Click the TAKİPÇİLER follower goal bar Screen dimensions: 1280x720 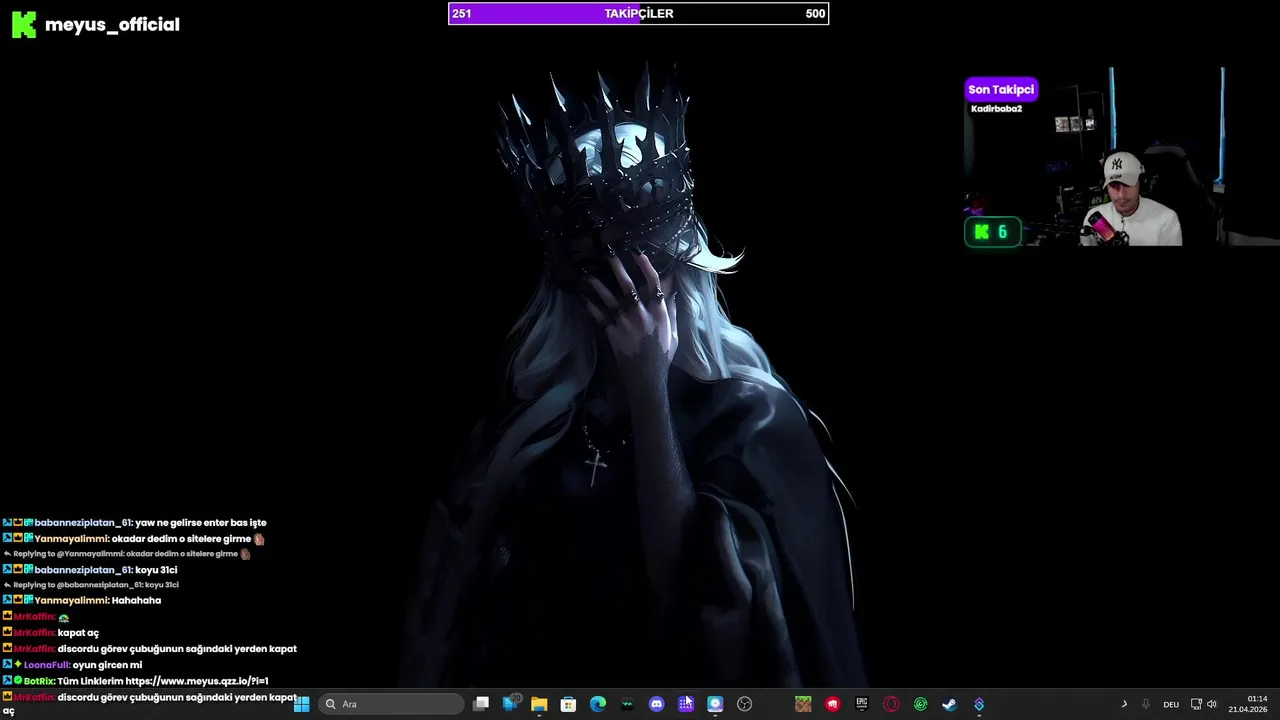point(638,13)
